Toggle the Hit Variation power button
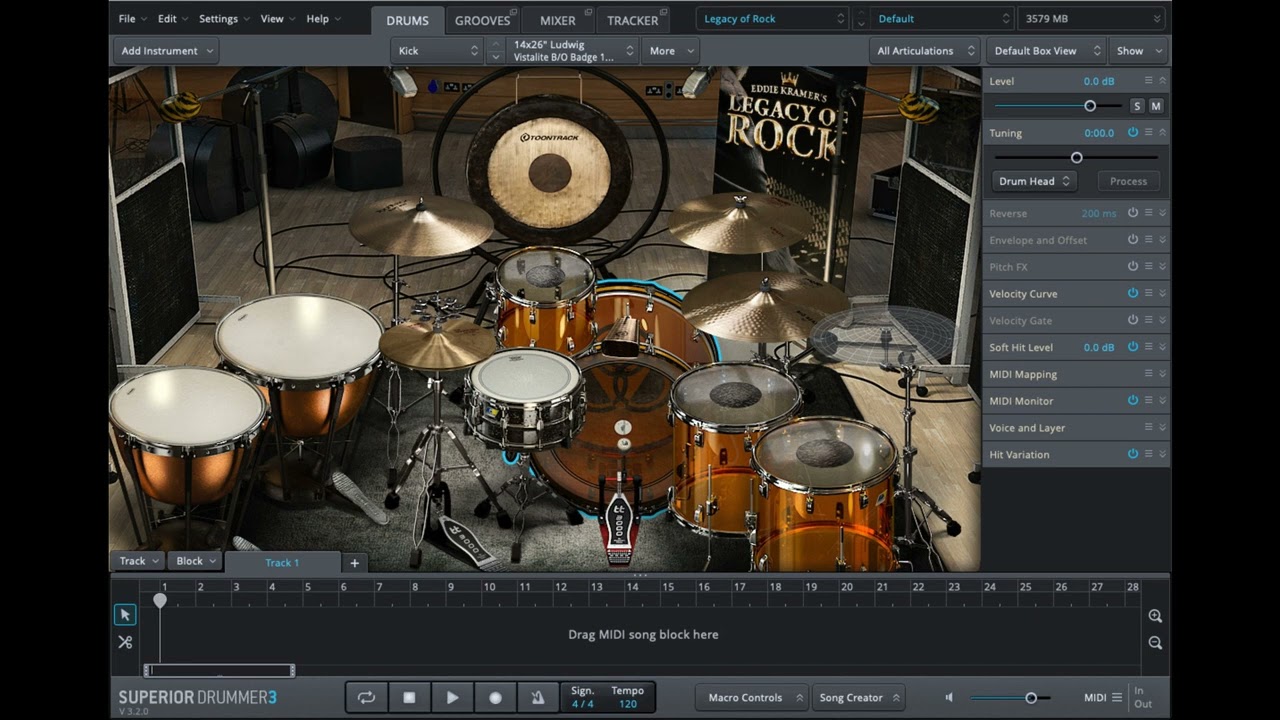Image resolution: width=1280 pixels, height=720 pixels. [1133, 454]
